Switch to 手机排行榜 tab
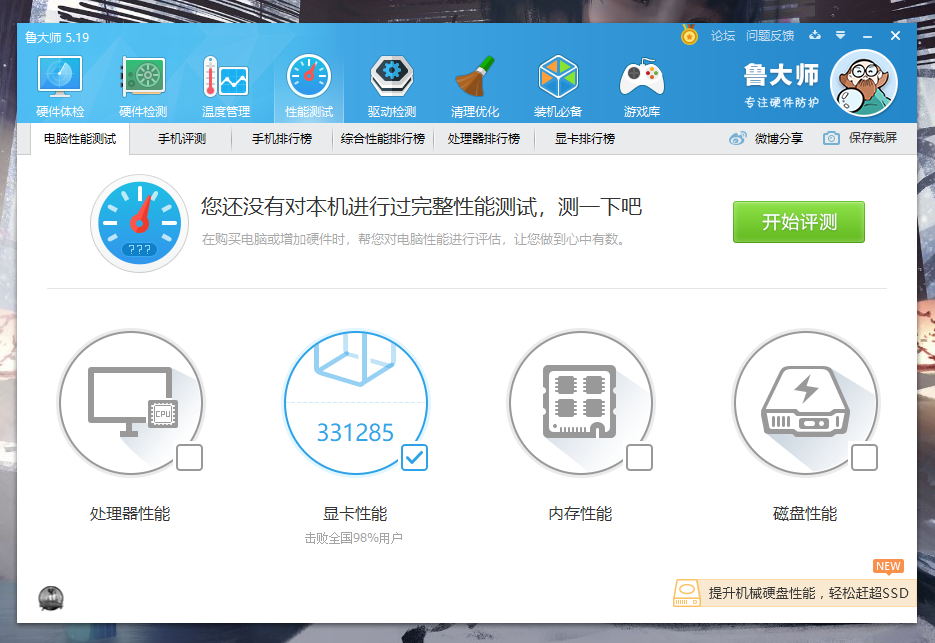 282,139
